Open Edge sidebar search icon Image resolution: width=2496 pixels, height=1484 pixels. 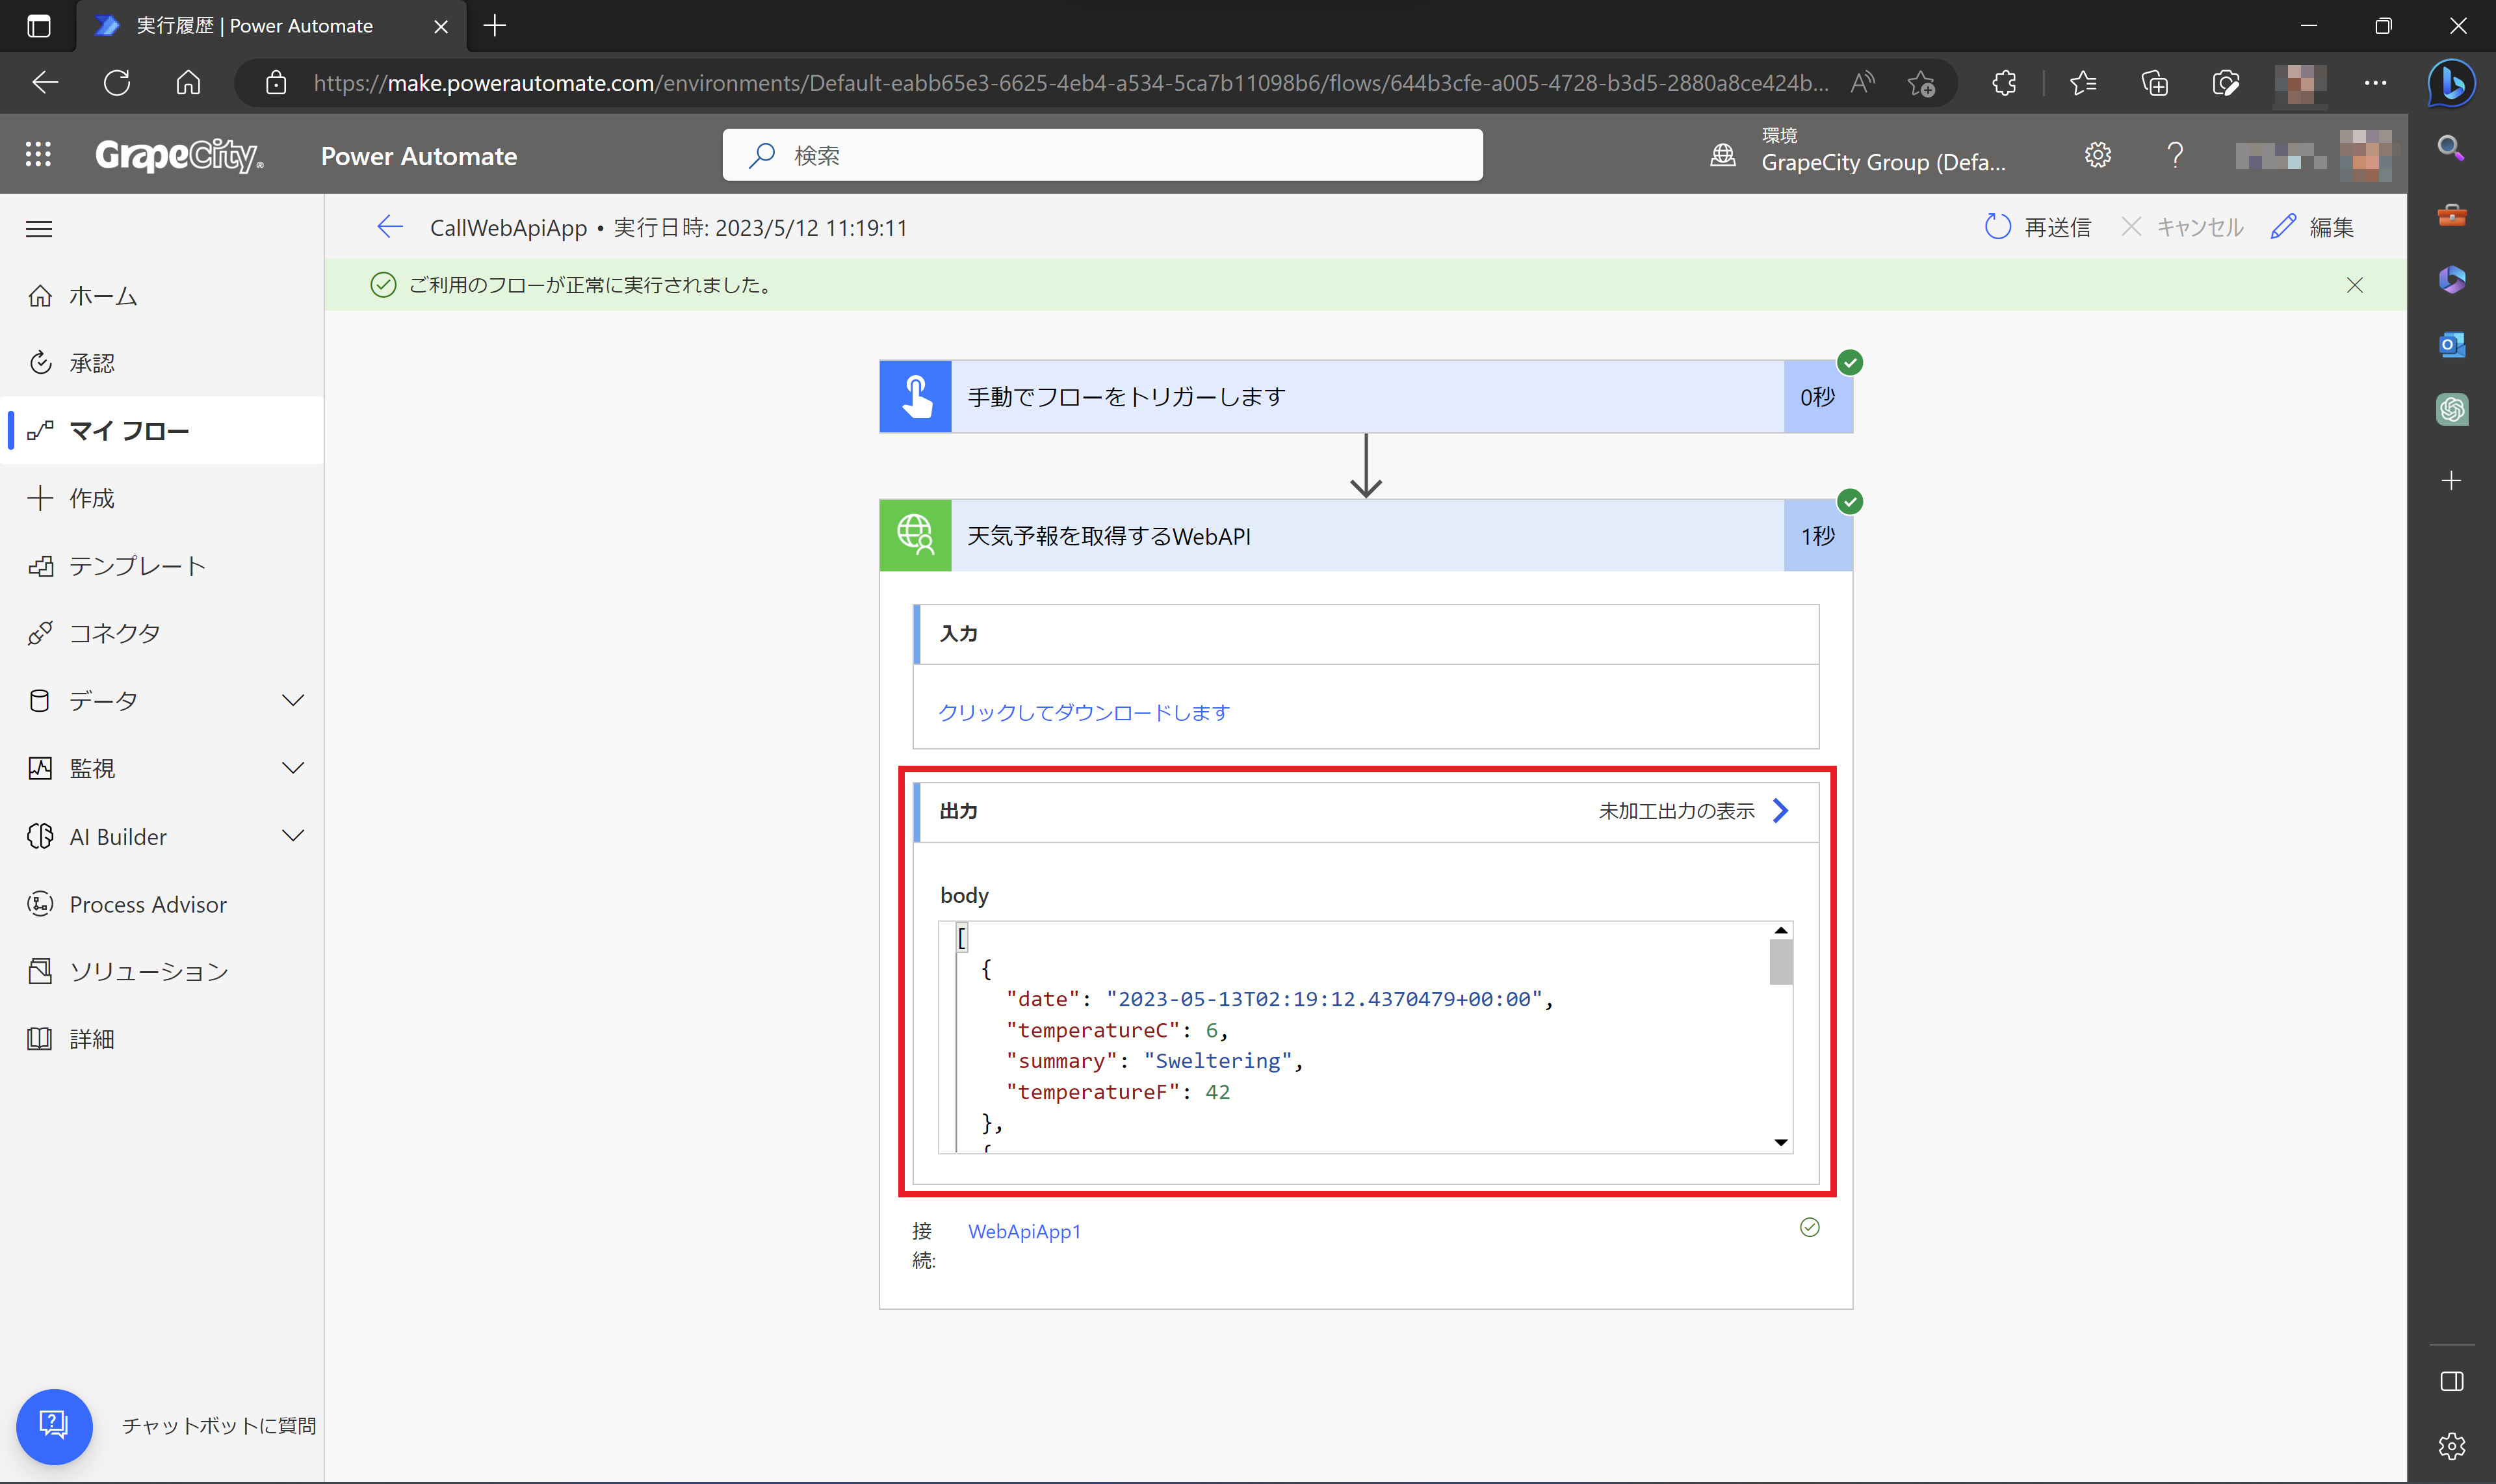(x=2451, y=149)
